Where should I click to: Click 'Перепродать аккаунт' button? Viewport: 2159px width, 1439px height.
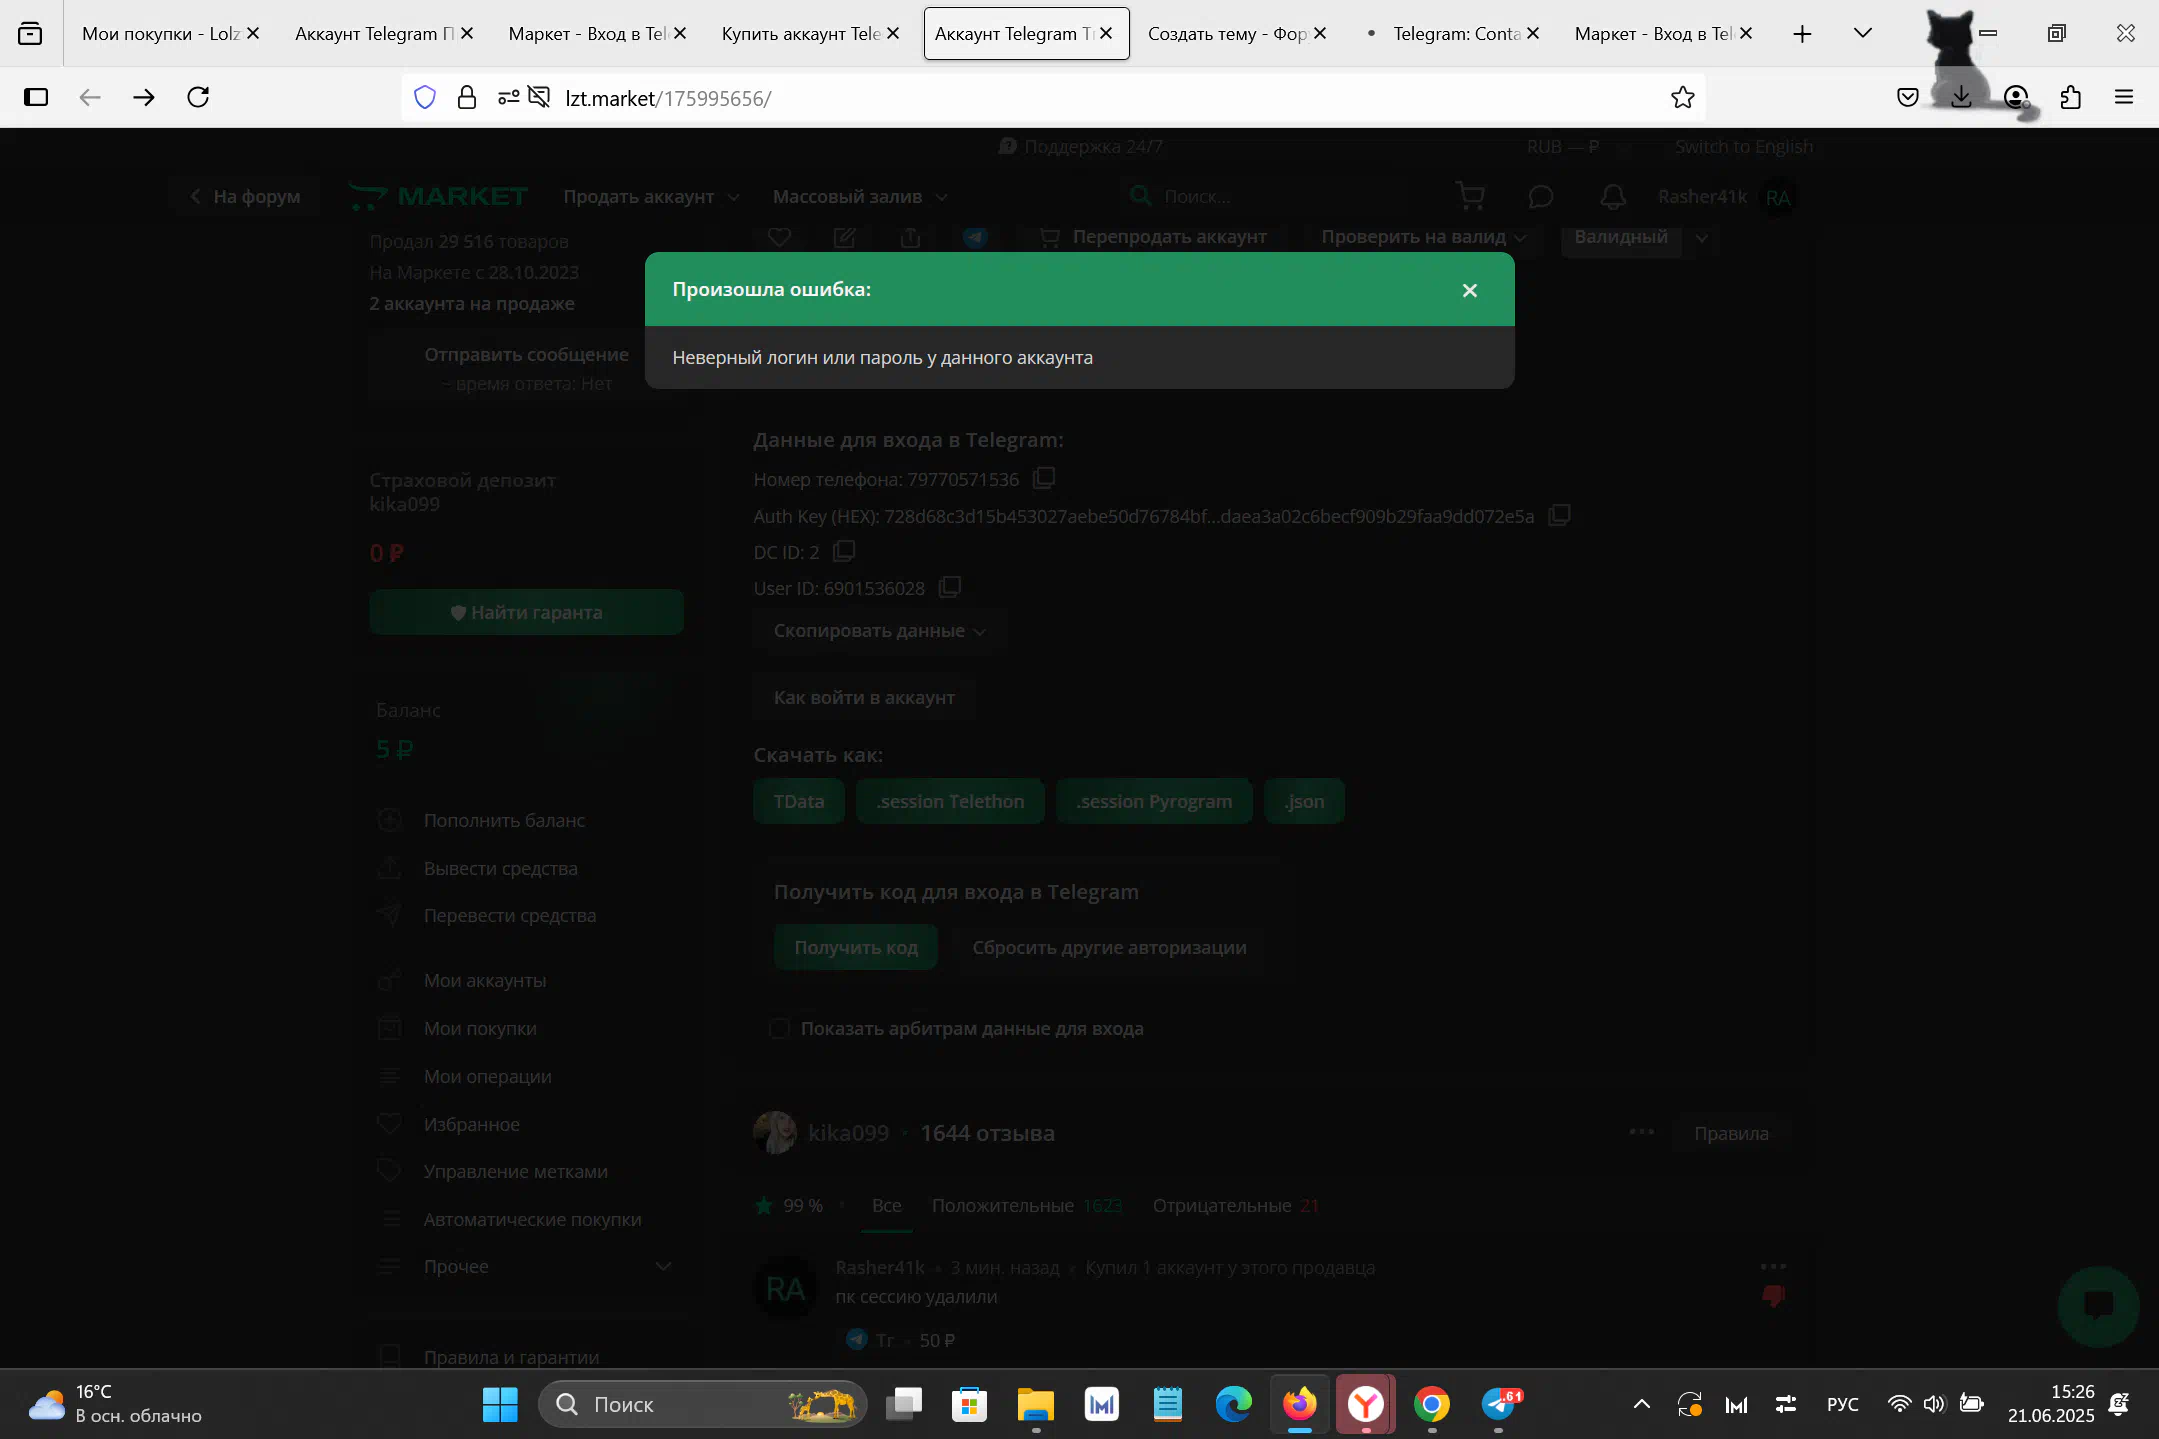(1154, 237)
